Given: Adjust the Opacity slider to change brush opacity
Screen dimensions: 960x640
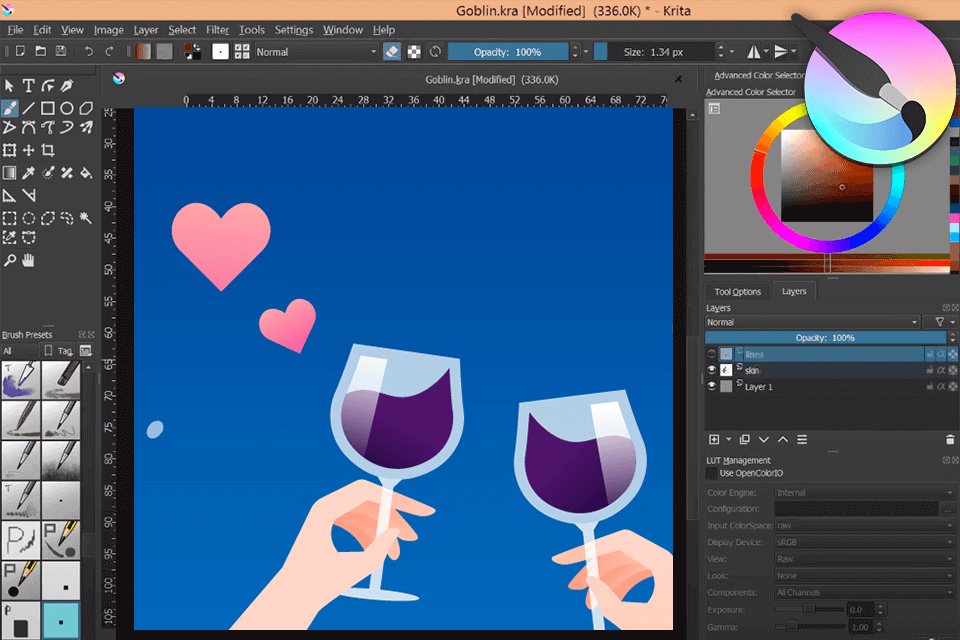Looking at the screenshot, I should click(510, 51).
